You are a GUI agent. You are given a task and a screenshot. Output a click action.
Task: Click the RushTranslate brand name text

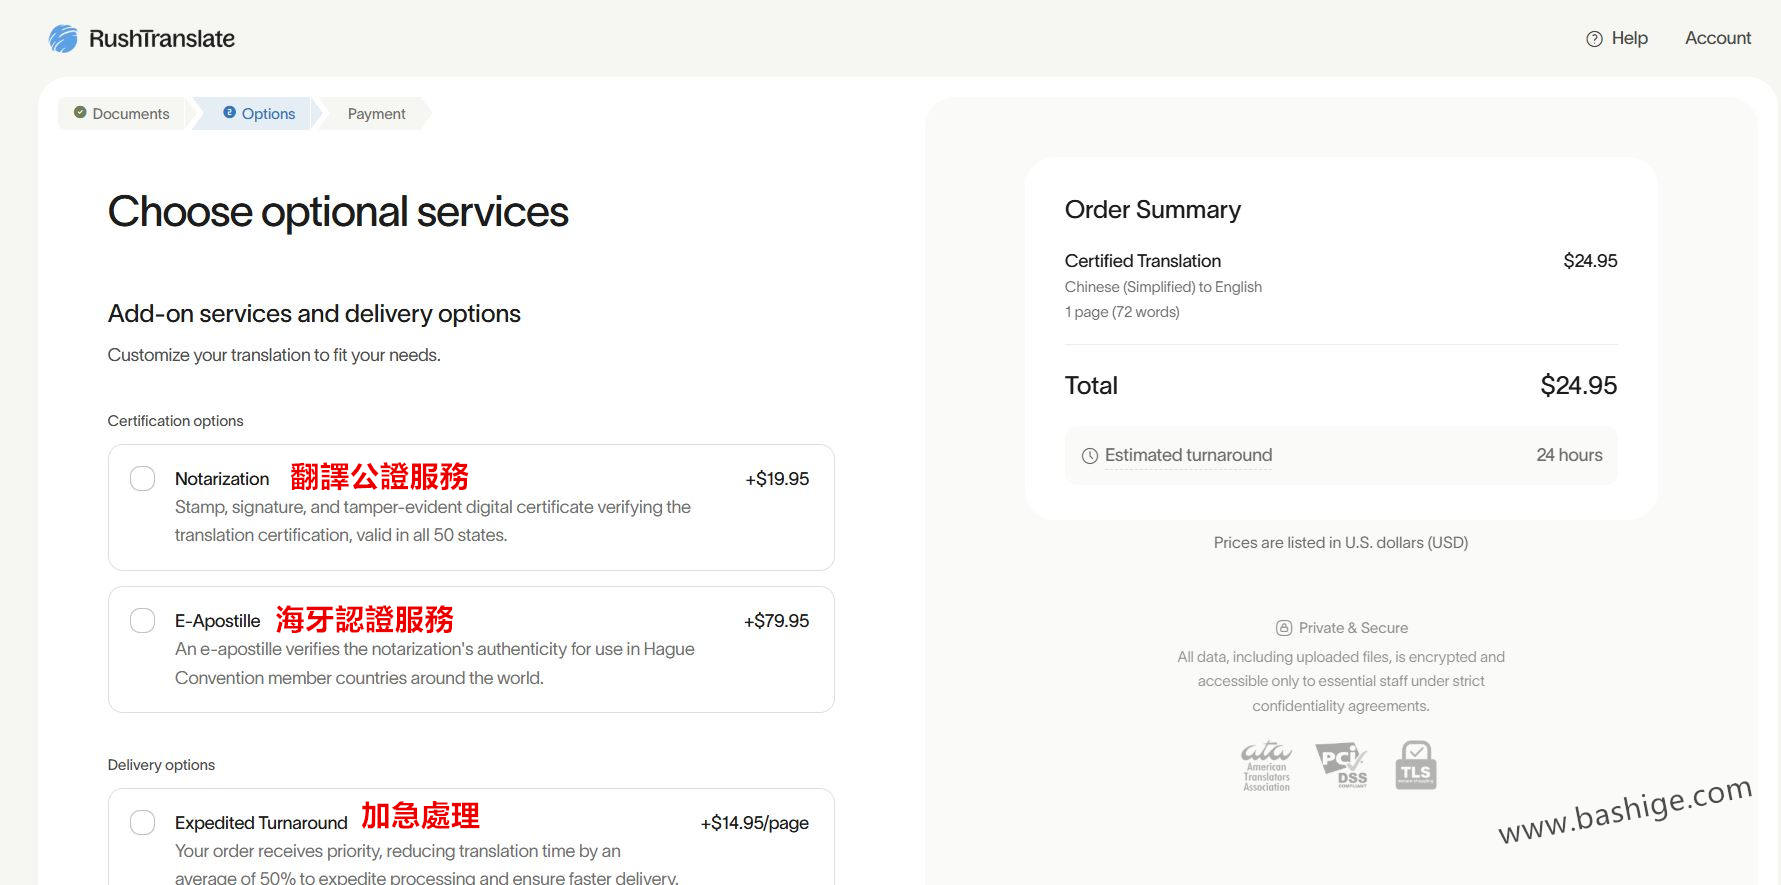(162, 39)
